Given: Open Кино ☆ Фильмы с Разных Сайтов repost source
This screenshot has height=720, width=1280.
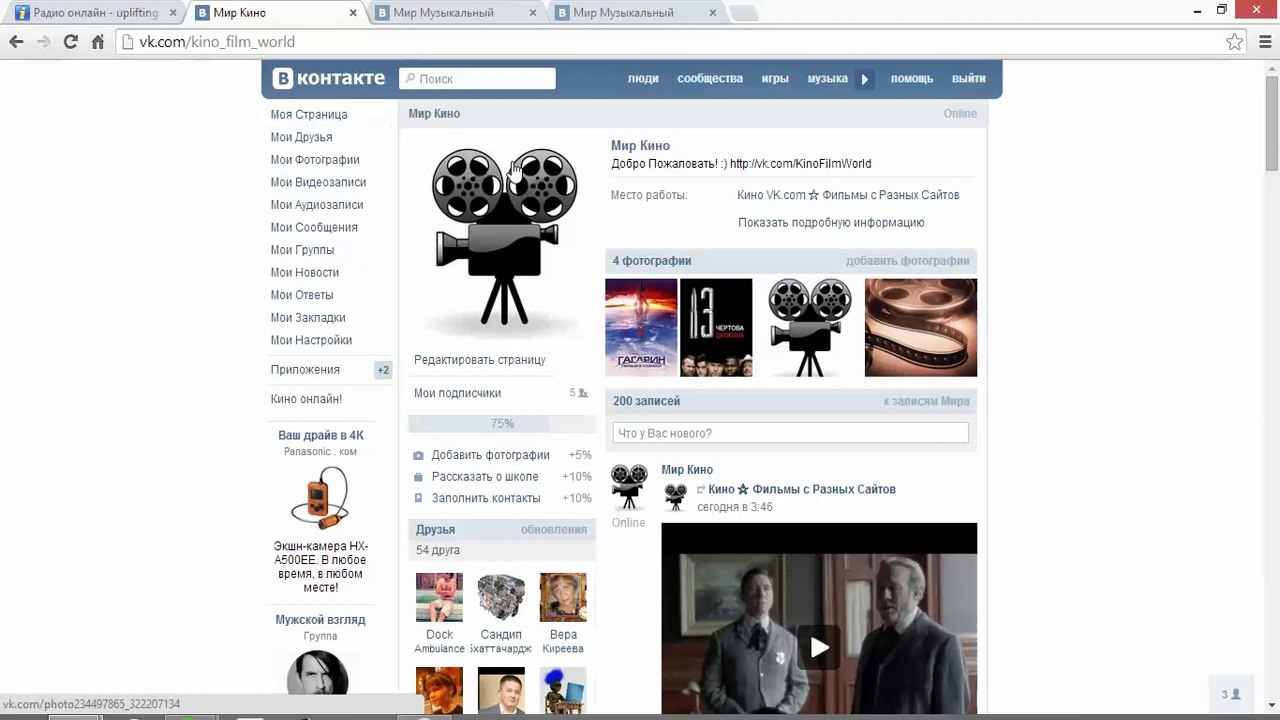Looking at the screenshot, I should (x=802, y=490).
